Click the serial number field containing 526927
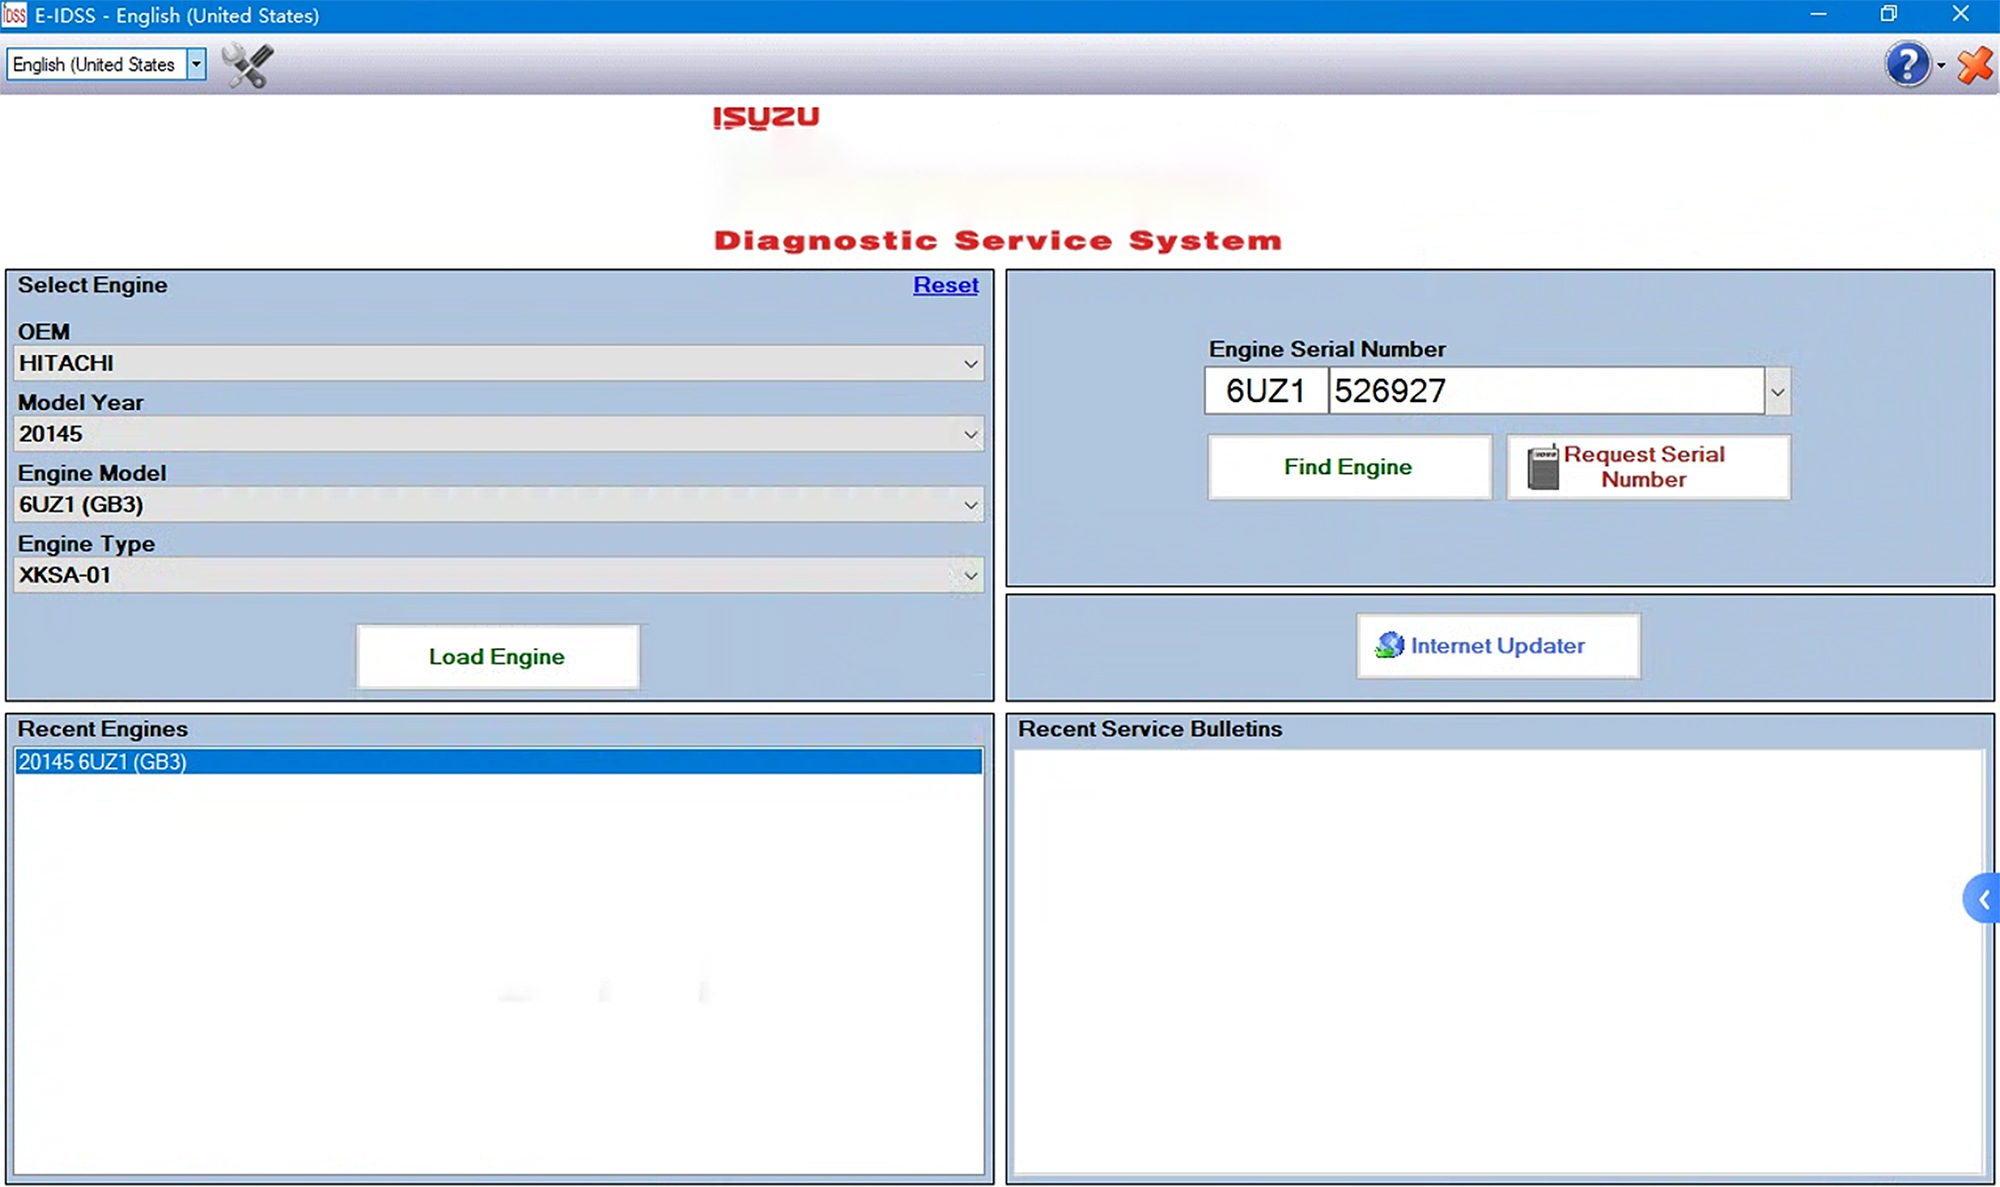 pyautogui.click(x=1545, y=391)
